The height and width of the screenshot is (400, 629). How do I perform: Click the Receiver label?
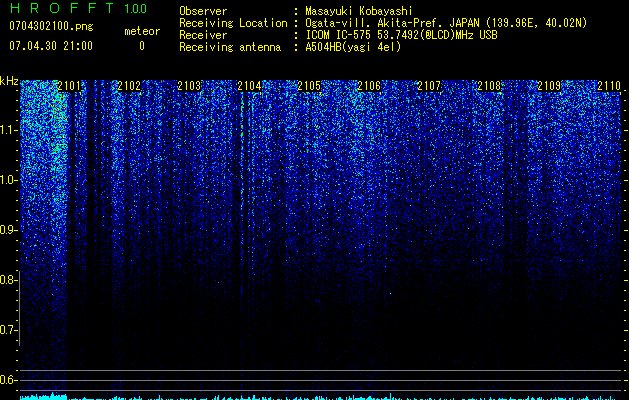pos(203,35)
